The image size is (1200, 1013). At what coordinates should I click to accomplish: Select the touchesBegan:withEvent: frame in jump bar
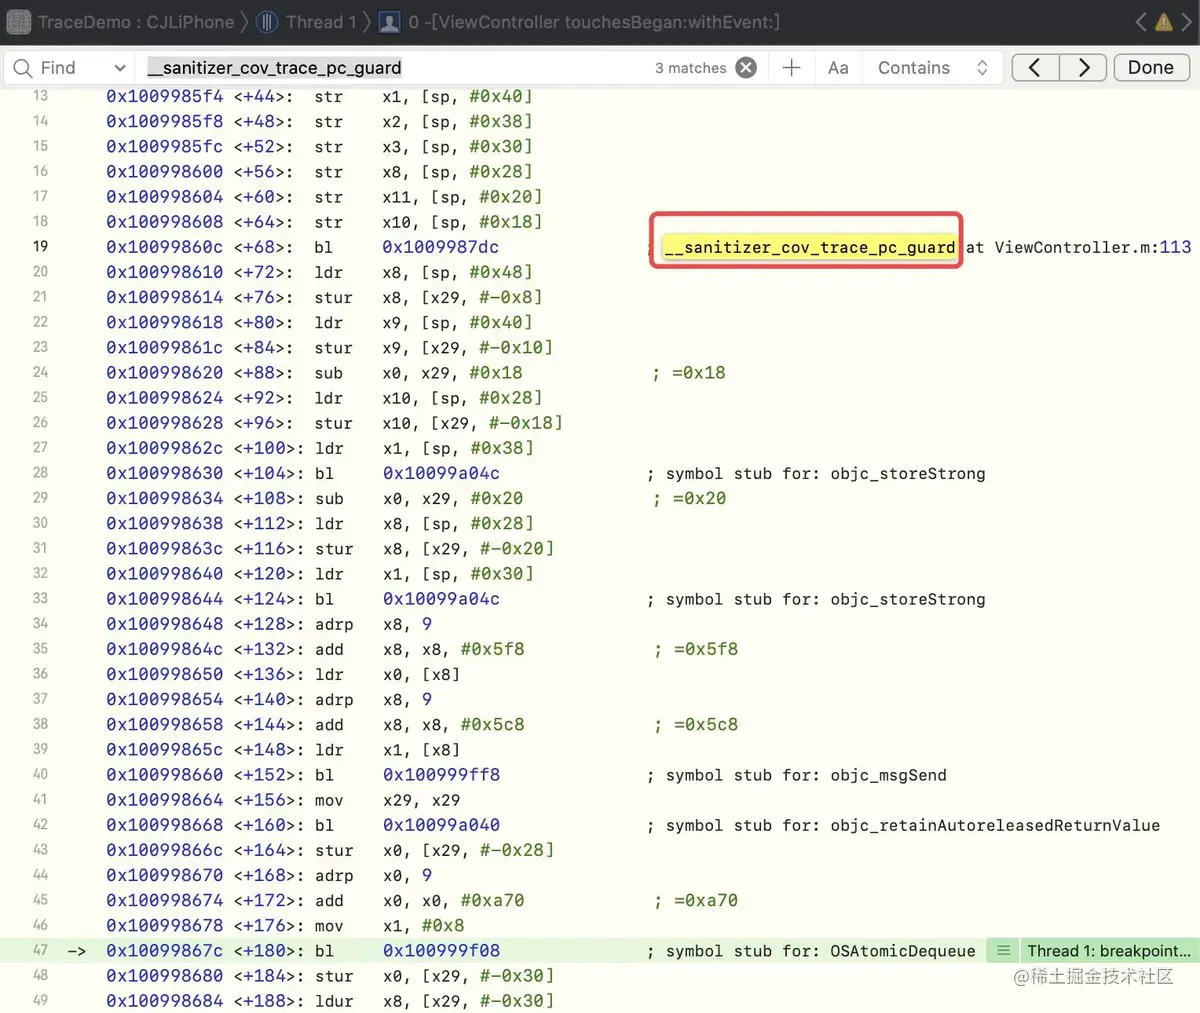tap(593, 21)
